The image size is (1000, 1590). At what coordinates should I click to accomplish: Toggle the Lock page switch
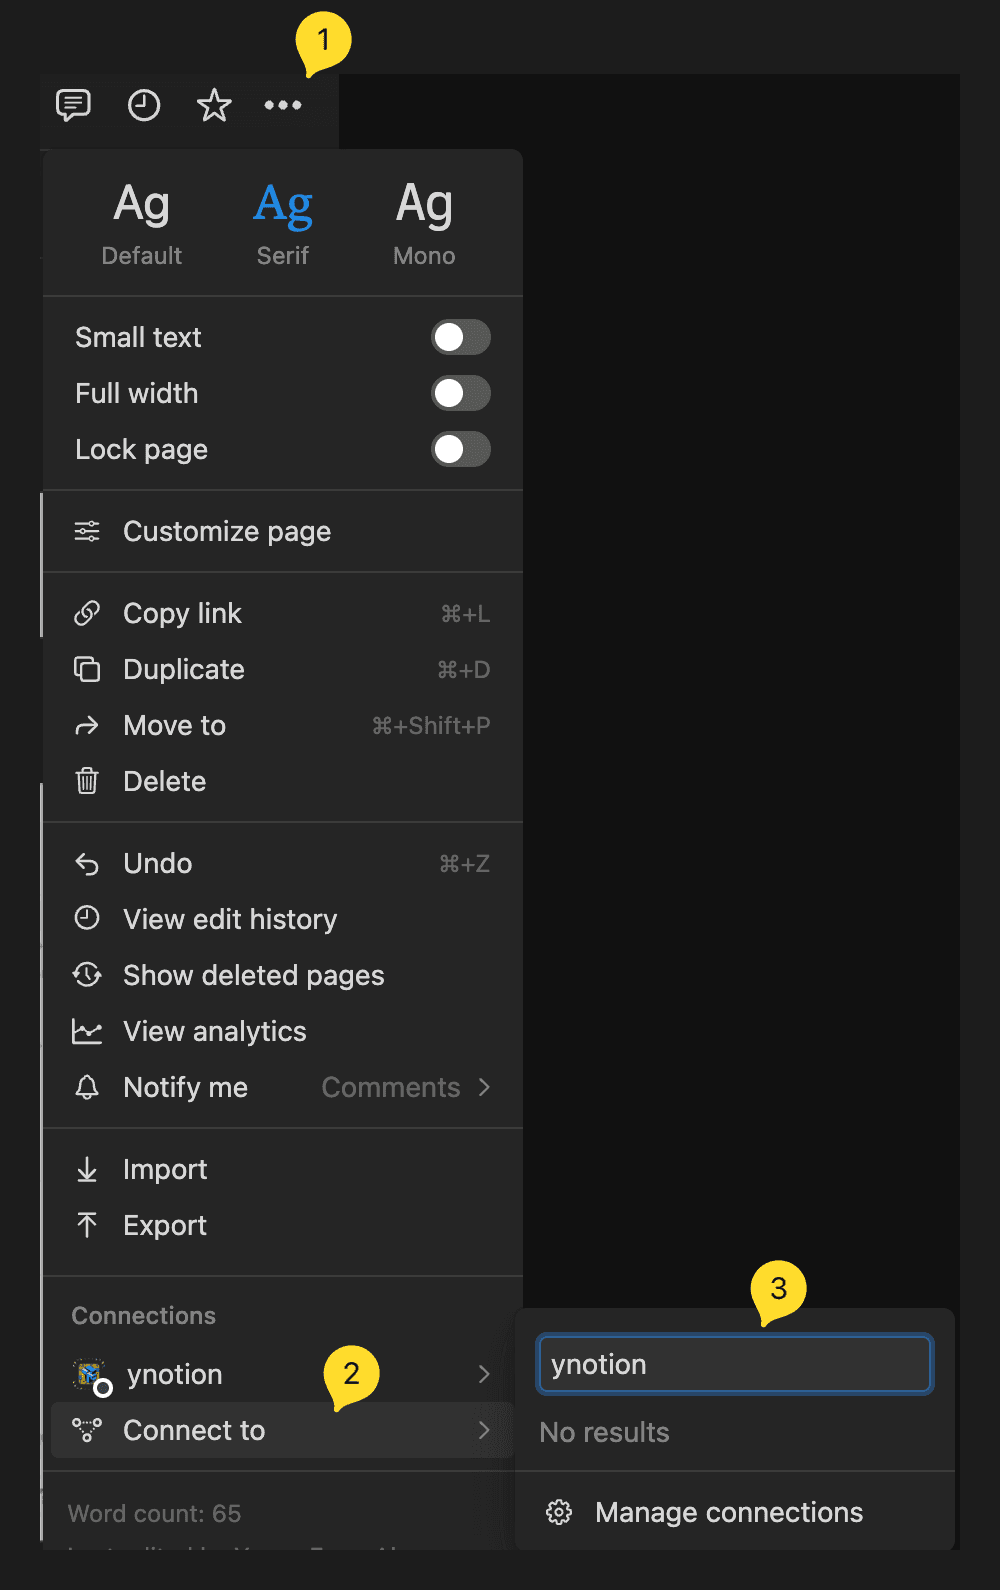point(460,450)
